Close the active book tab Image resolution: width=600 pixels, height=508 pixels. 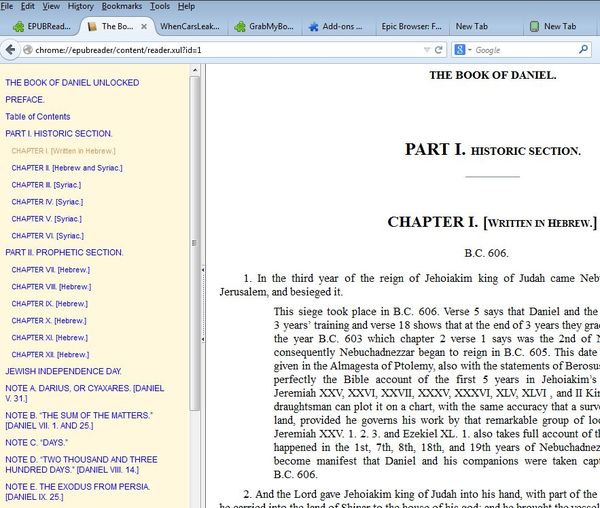(143, 26)
